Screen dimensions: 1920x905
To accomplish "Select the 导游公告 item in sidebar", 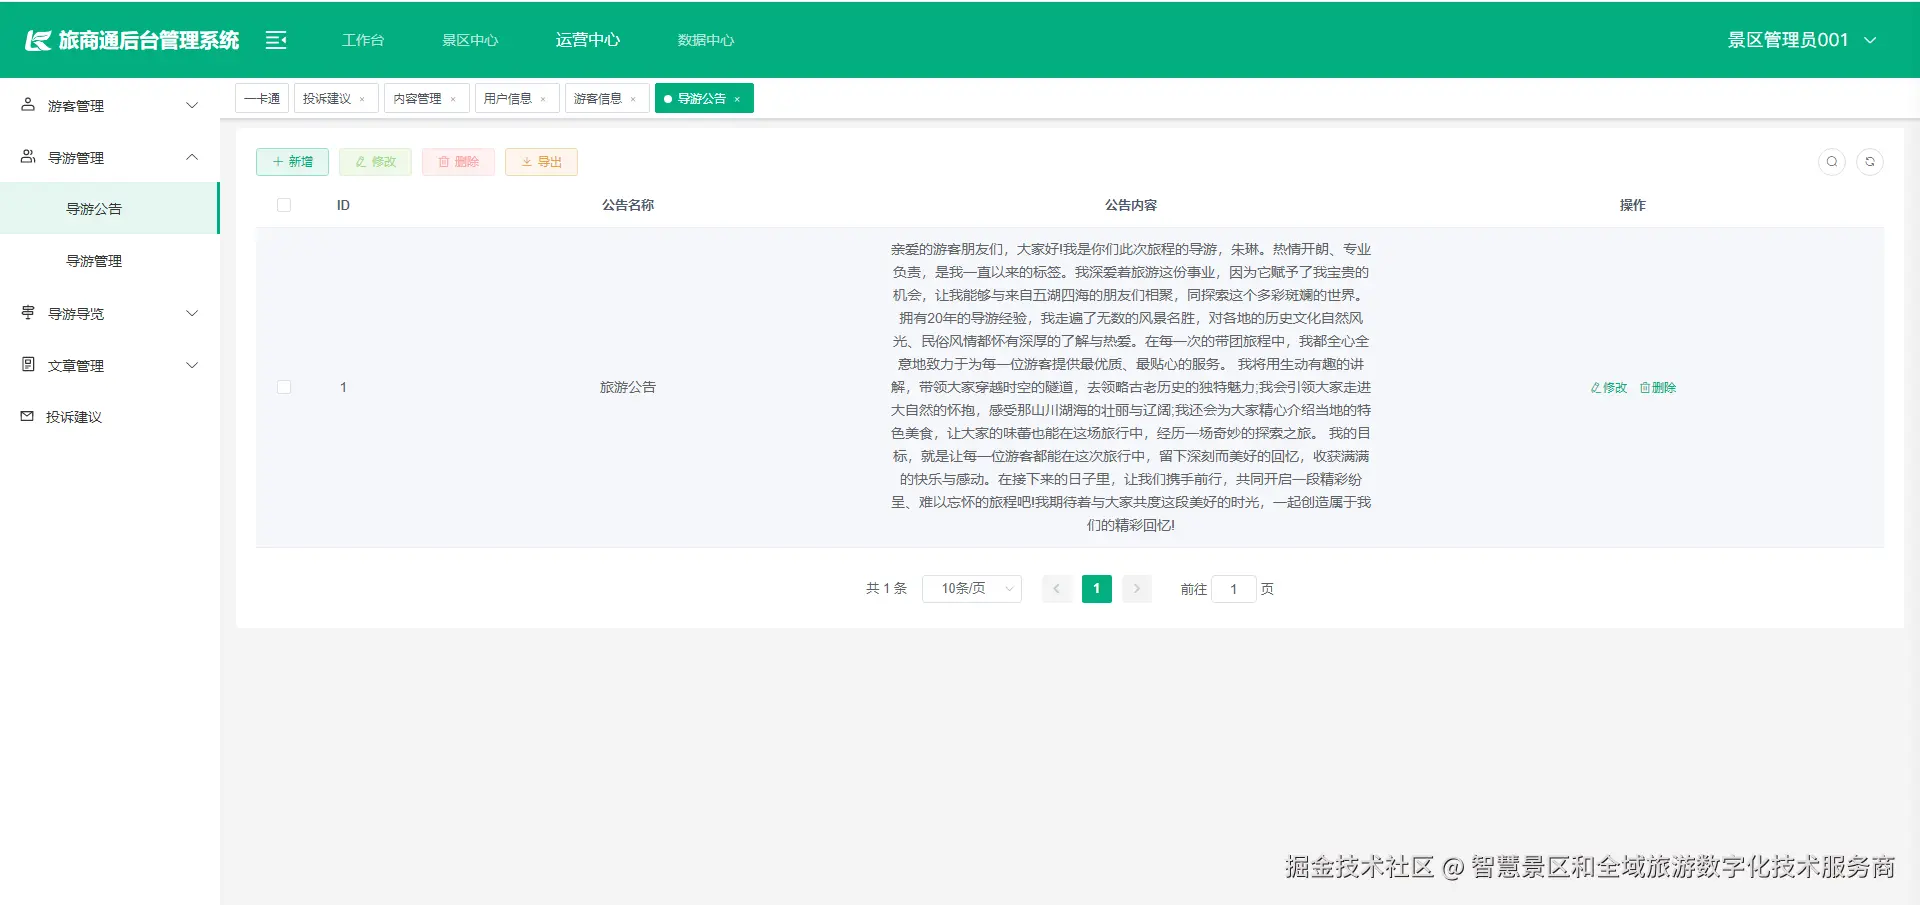I will point(95,208).
